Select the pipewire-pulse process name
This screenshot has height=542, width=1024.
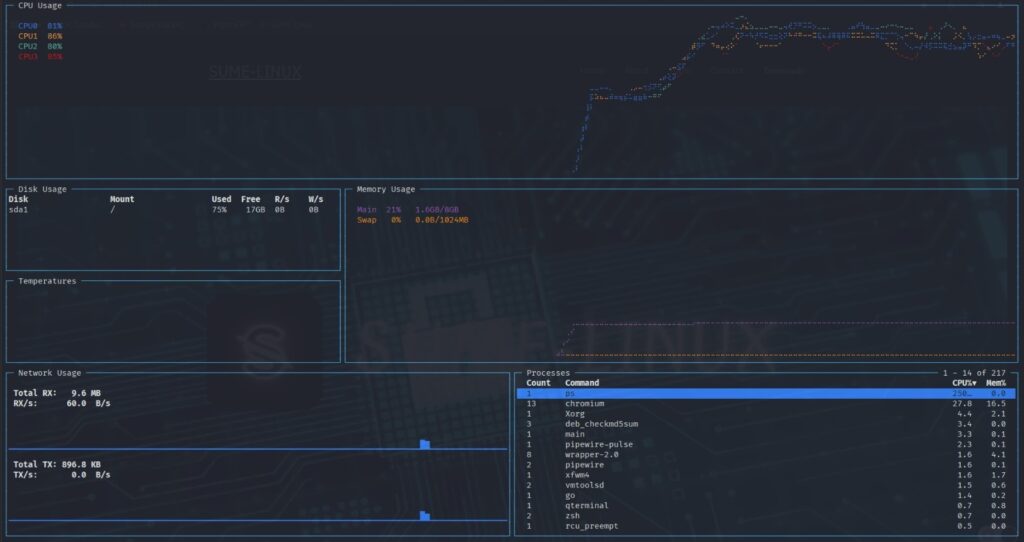coord(599,445)
